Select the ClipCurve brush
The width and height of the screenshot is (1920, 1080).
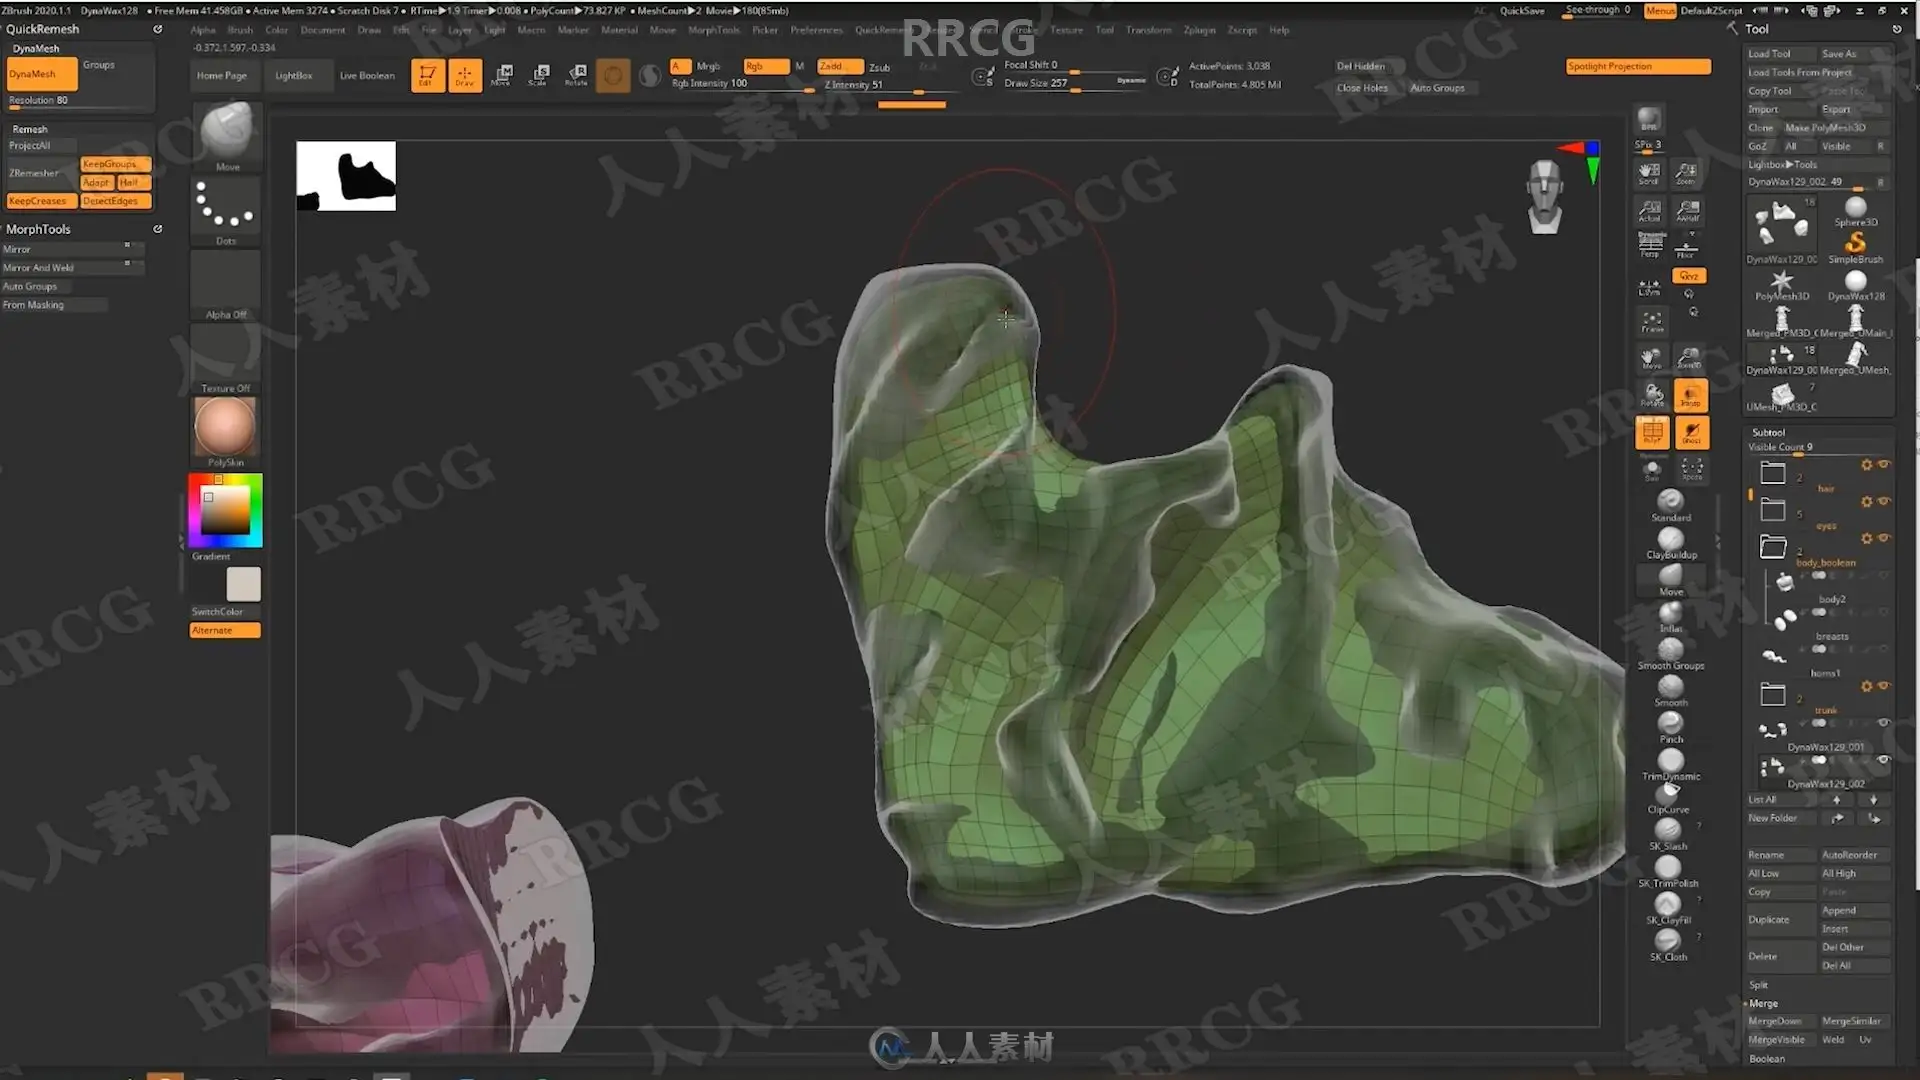coord(1668,798)
